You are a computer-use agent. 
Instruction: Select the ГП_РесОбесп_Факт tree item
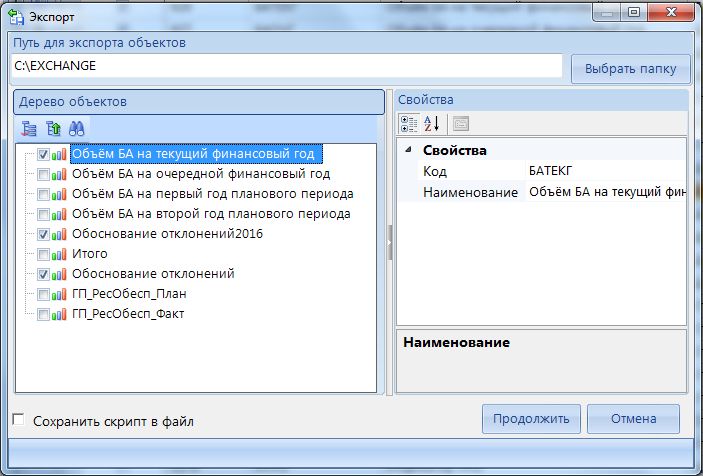pos(128,313)
